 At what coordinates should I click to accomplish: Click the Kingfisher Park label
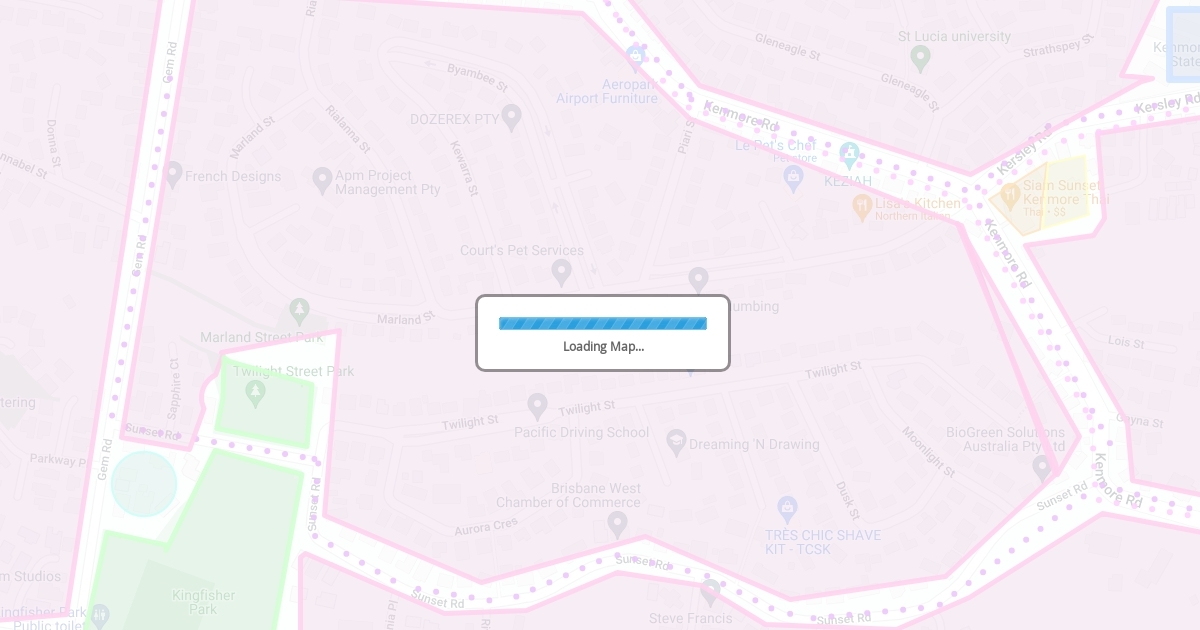203,602
